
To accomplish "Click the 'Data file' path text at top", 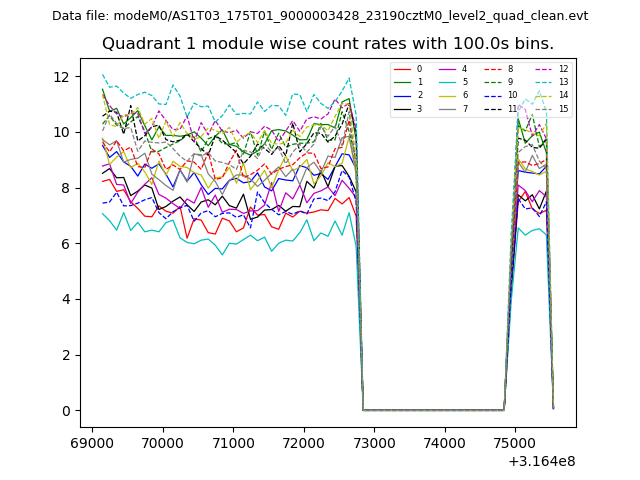I will pyautogui.click(x=320, y=16).
